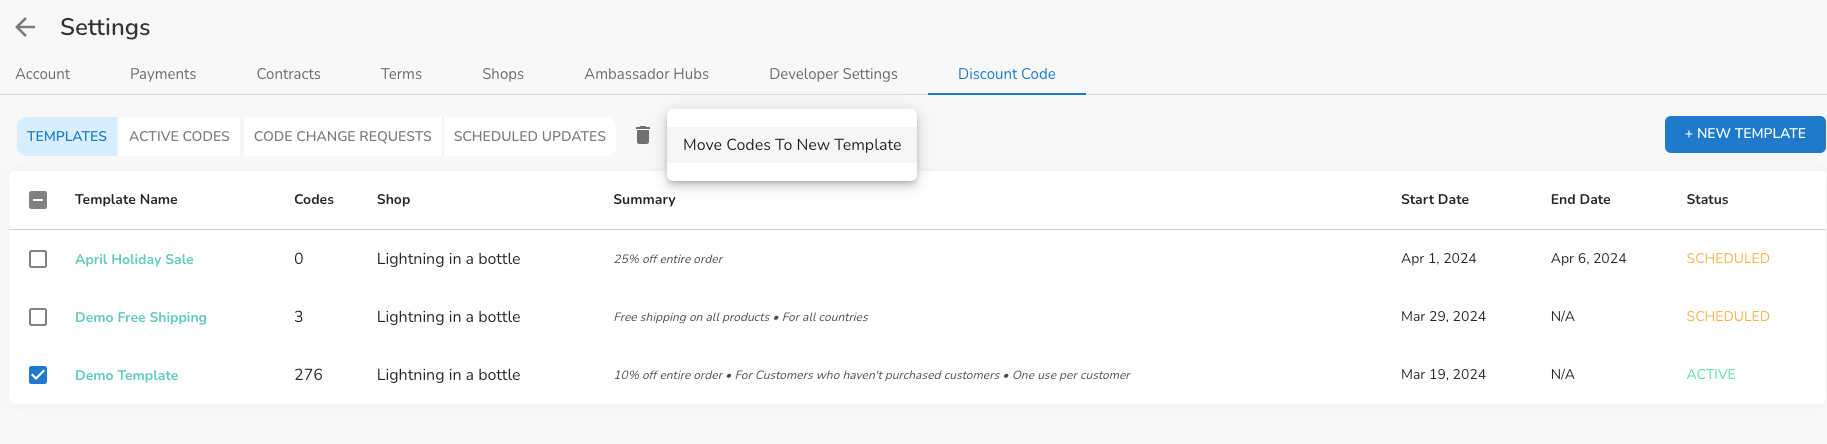Image resolution: width=1827 pixels, height=444 pixels.
Task: Toggle the select-all header checkbox
Action: click(38, 200)
